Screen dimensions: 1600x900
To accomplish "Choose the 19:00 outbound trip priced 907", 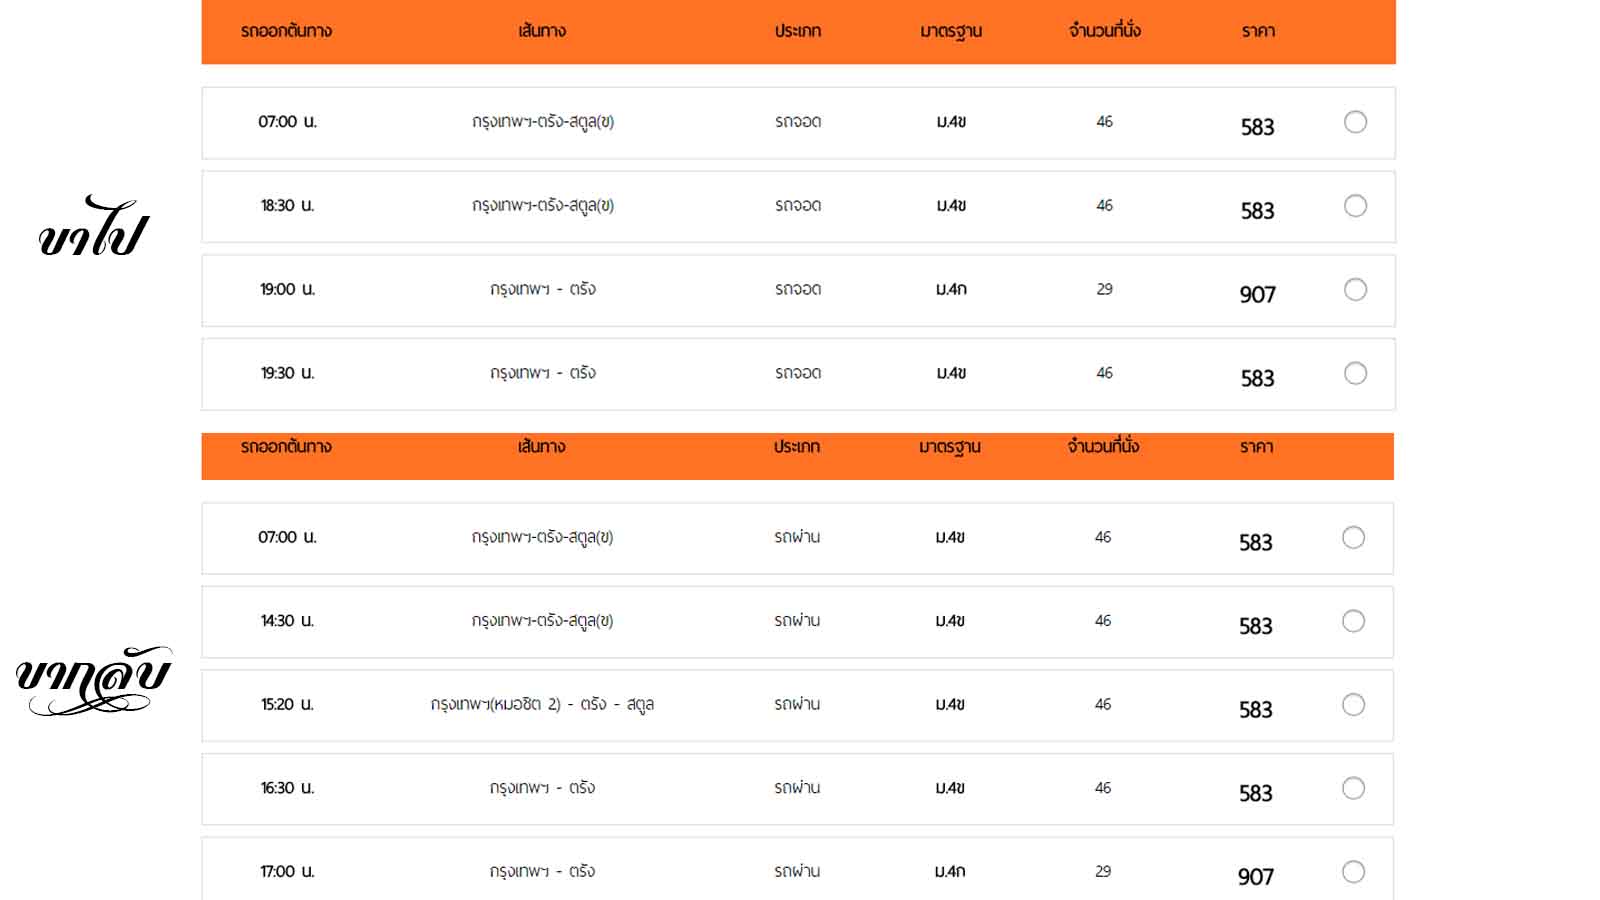I will (1355, 290).
